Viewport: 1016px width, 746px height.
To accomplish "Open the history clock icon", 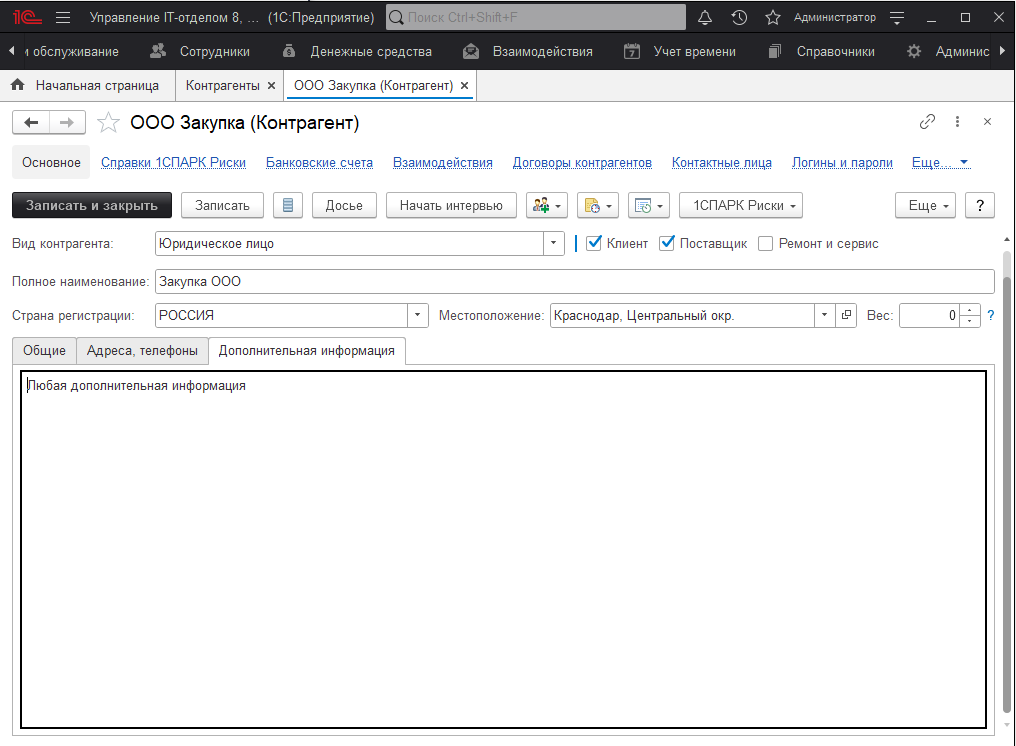I will (x=739, y=18).
